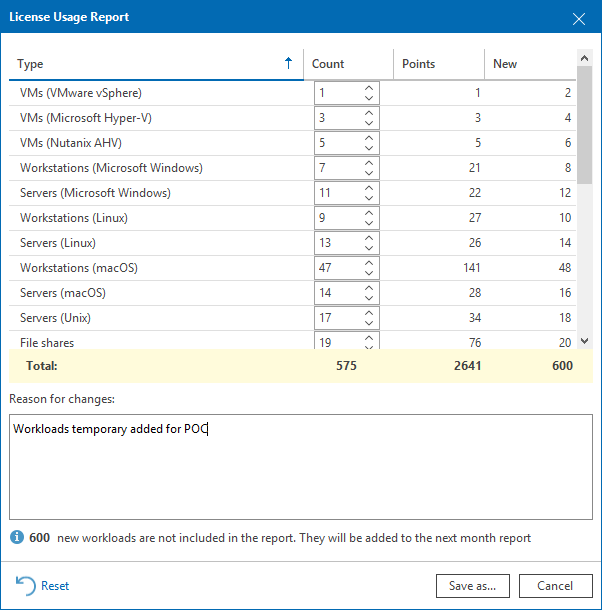Decrease count for Servers (Unix)
The height and width of the screenshot is (610, 602).
coord(369,323)
